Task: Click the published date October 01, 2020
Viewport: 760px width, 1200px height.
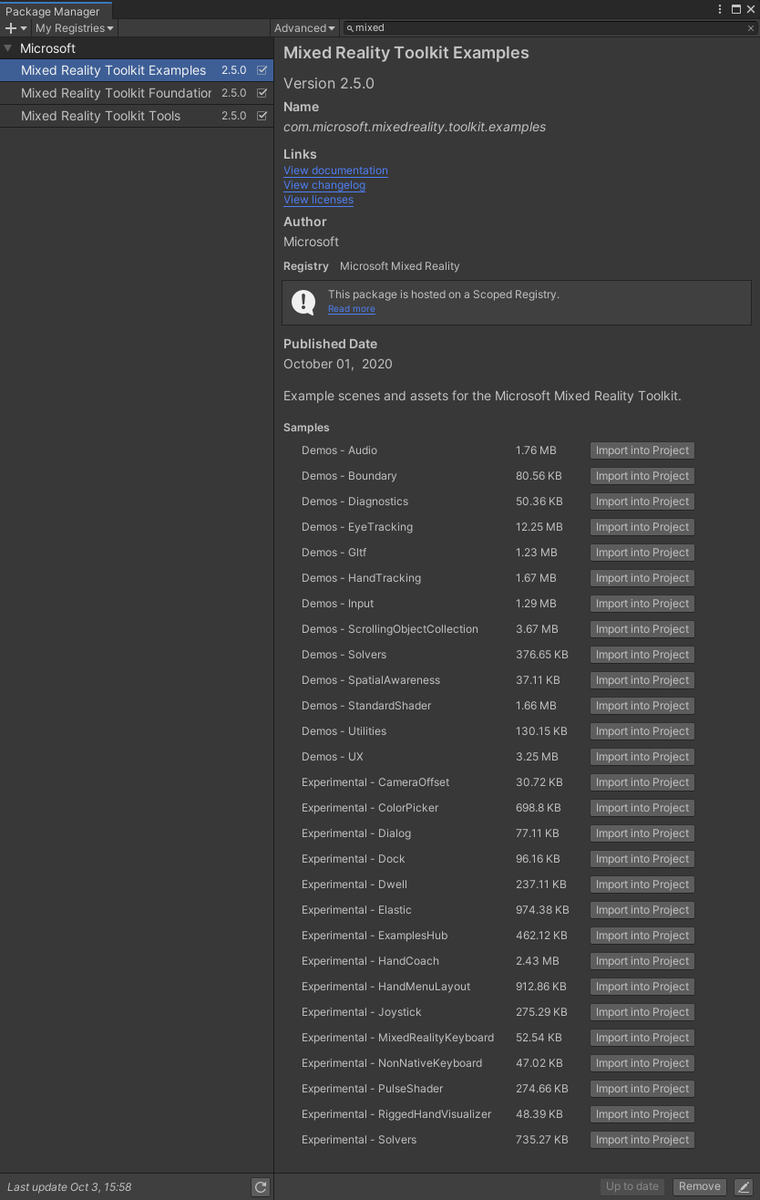Action: coord(338,364)
